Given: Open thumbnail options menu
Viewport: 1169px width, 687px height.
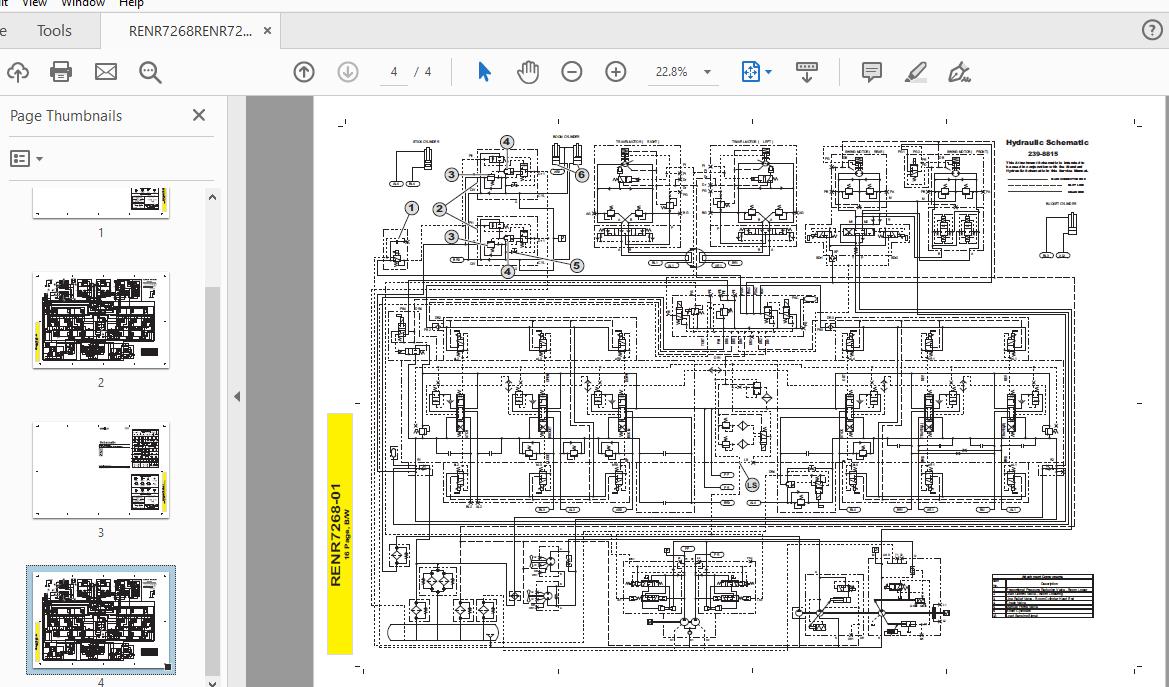Looking at the screenshot, I should [26, 158].
